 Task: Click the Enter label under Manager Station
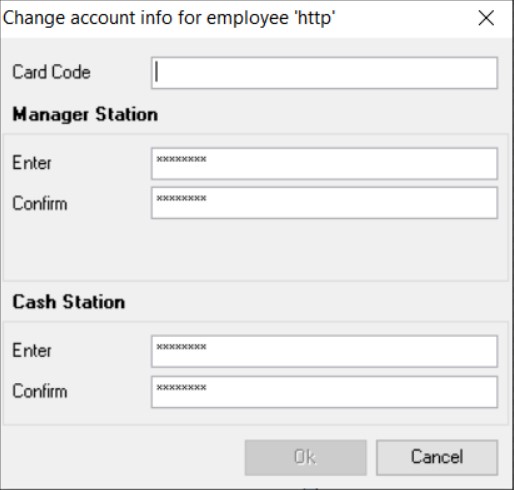pos(32,163)
